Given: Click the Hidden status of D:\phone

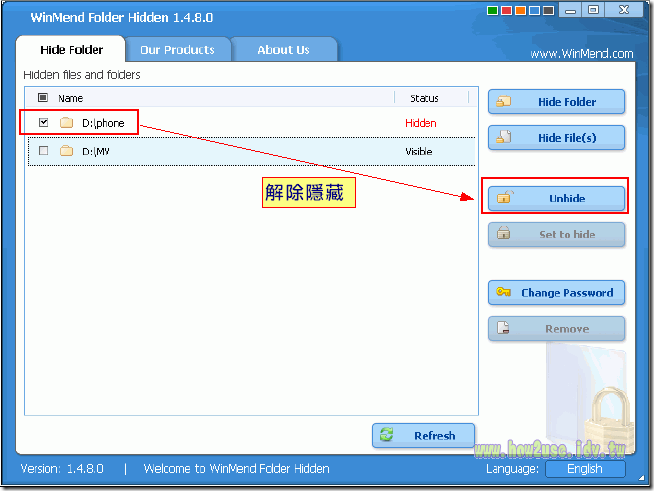Looking at the screenshot, I should [x=421, y=123].
